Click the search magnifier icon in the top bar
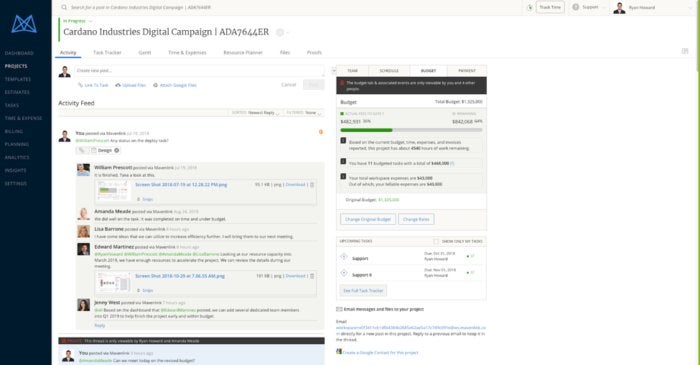Viewport: 700px width, 365px height. tap(64, 7)
